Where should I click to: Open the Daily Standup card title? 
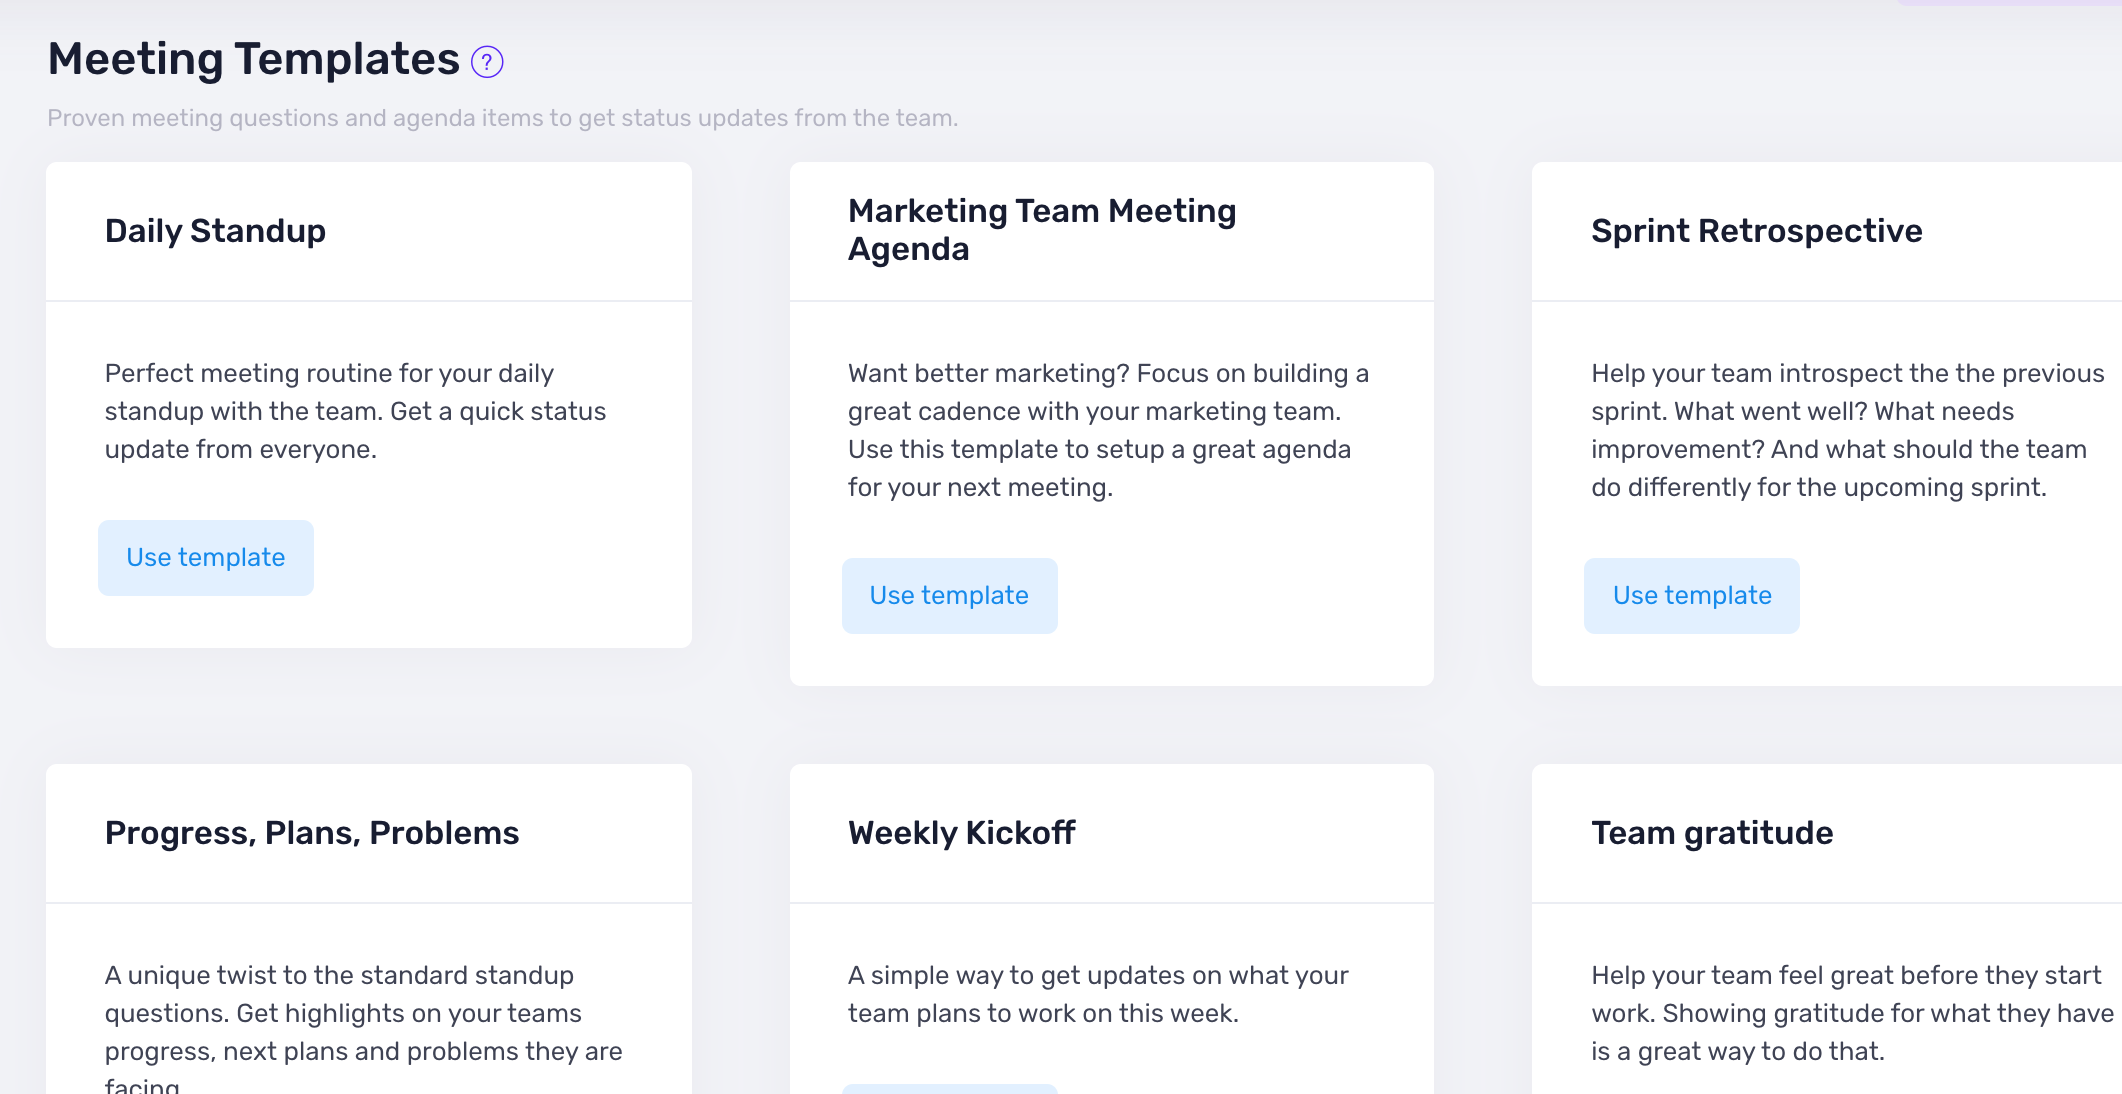coord(215,231)
